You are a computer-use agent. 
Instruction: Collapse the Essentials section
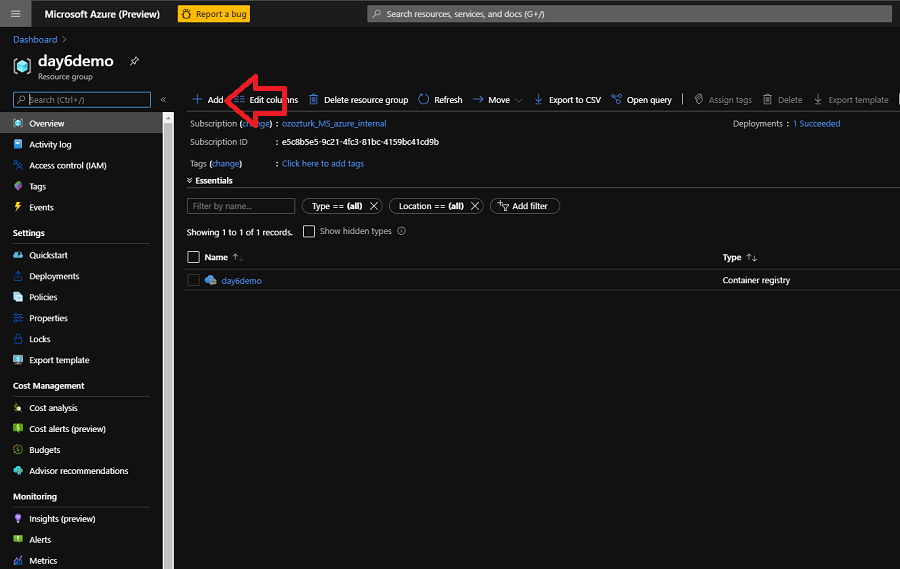[x=190, y=181]
